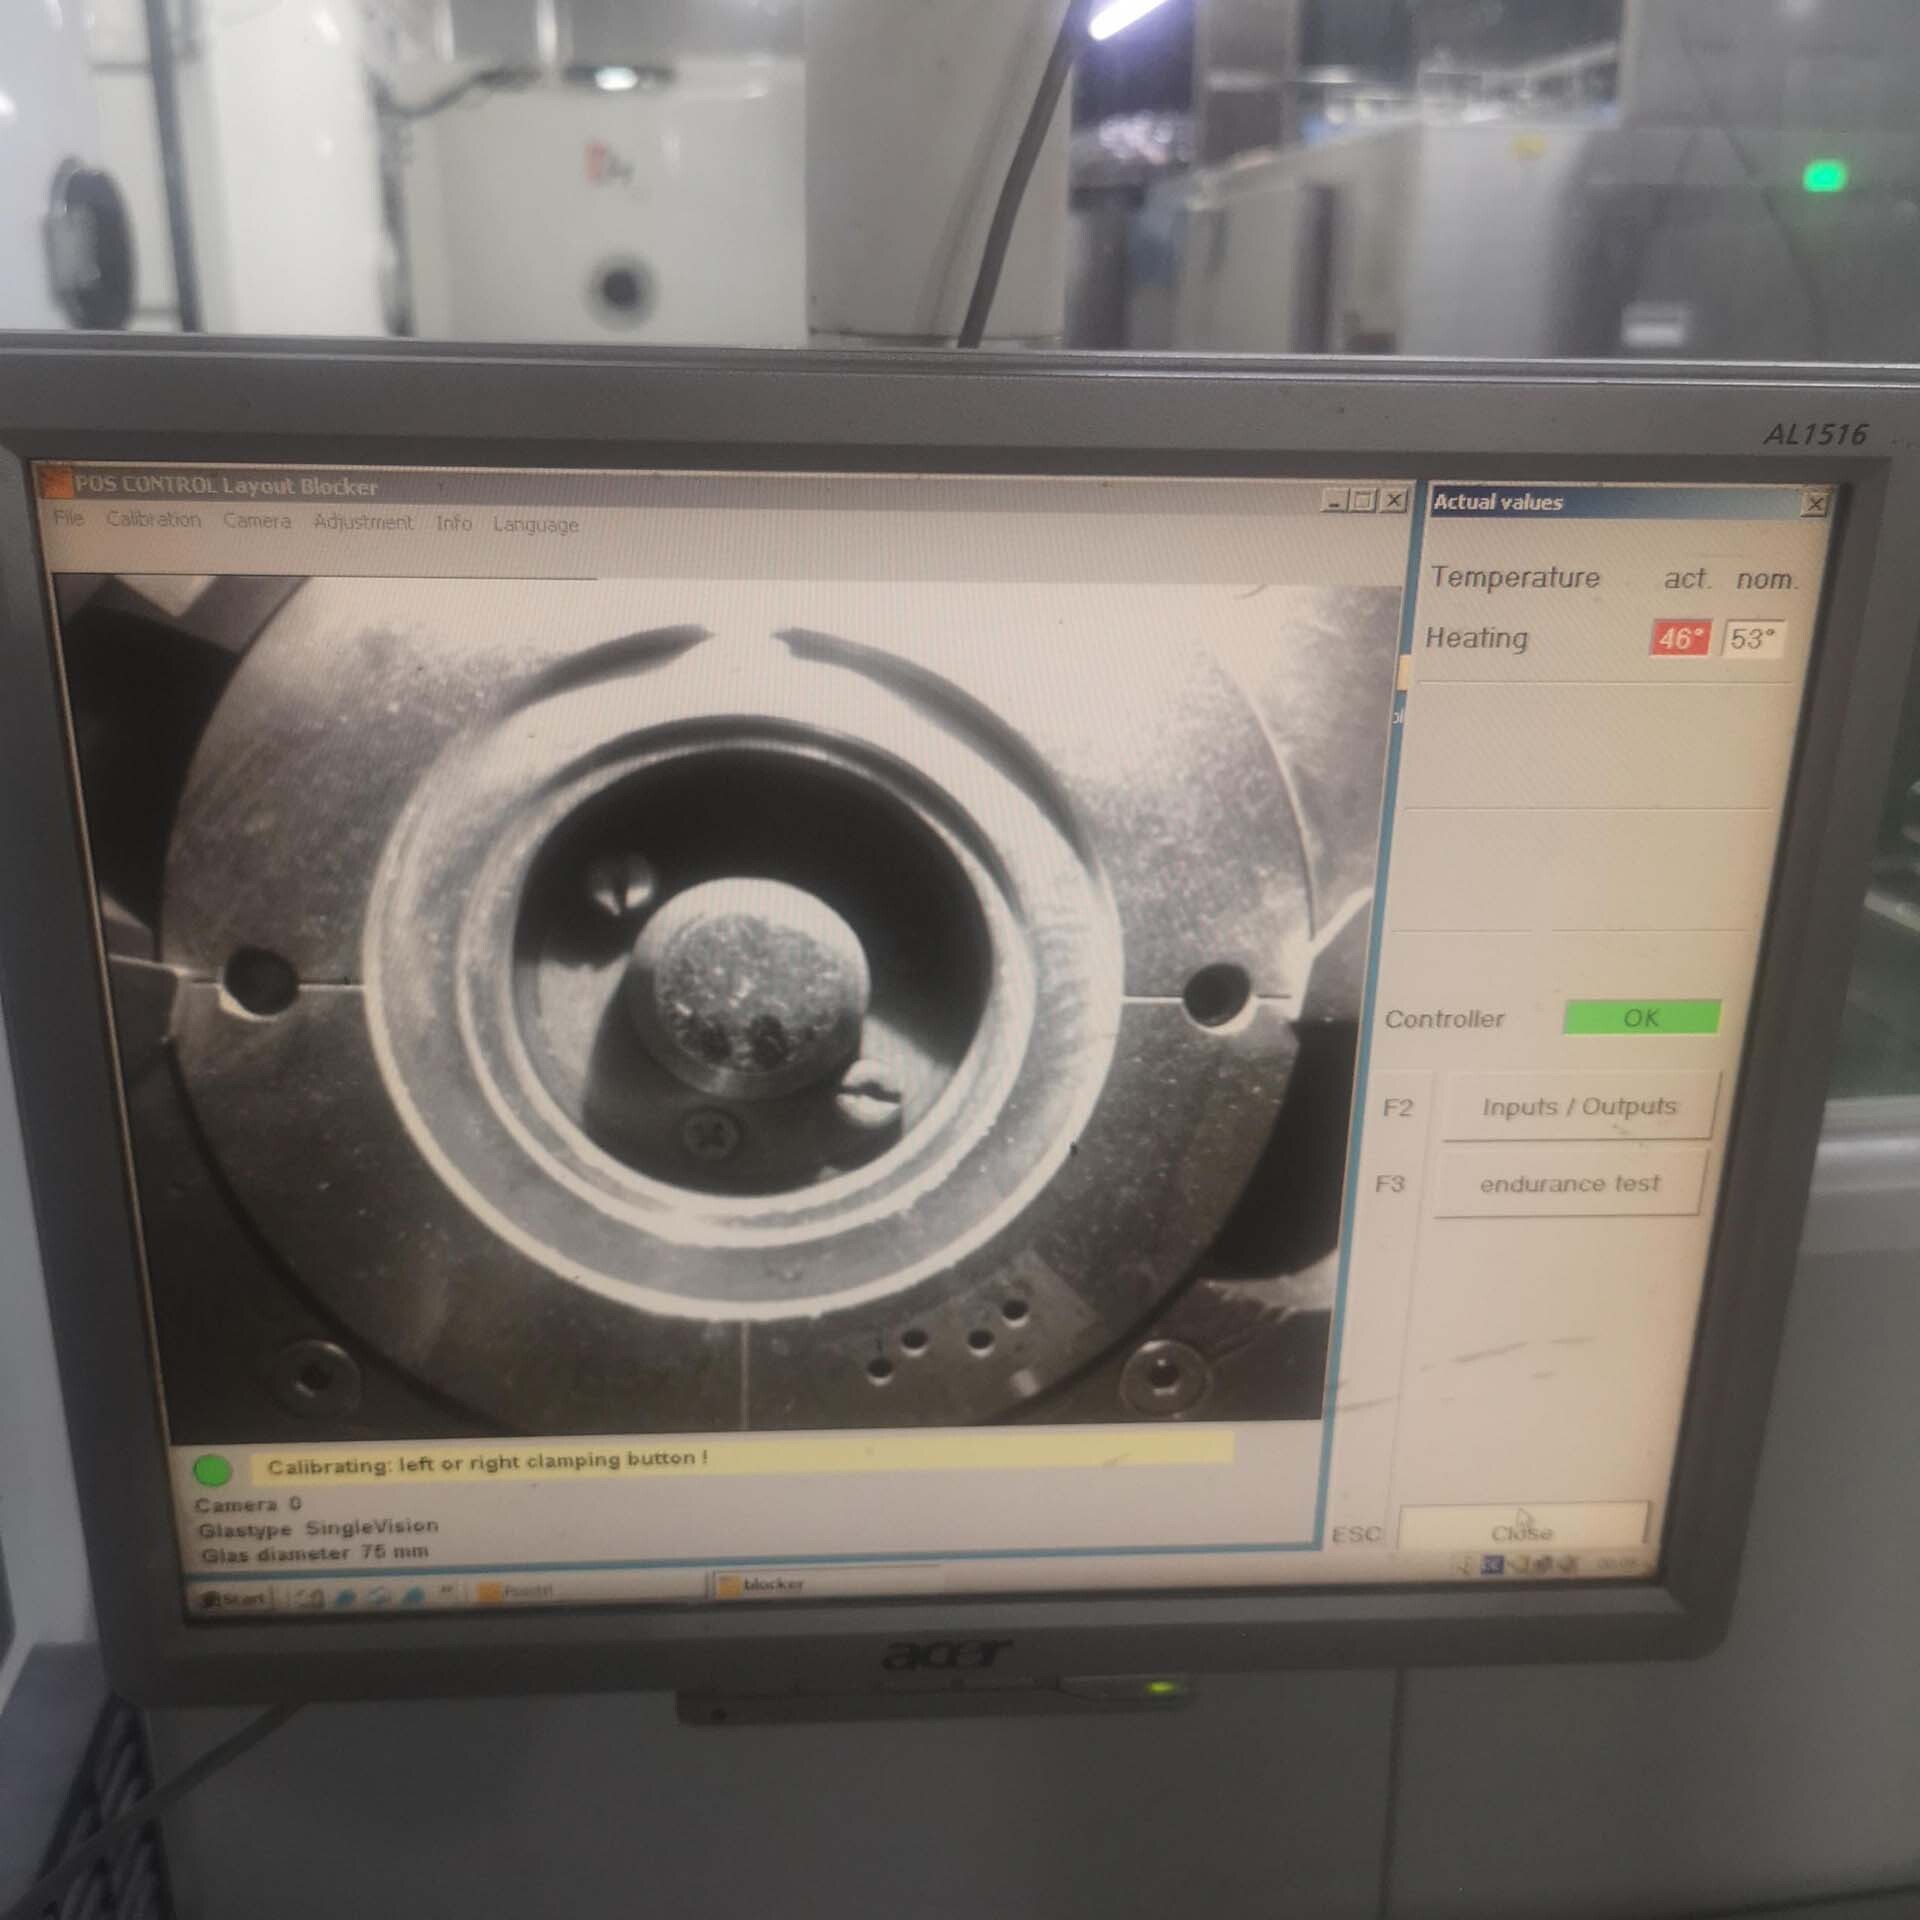The height and width of the screenshot is (1920, 1920).
Task: Click the green Controller OK indicator
Action: point(1640,1018)
